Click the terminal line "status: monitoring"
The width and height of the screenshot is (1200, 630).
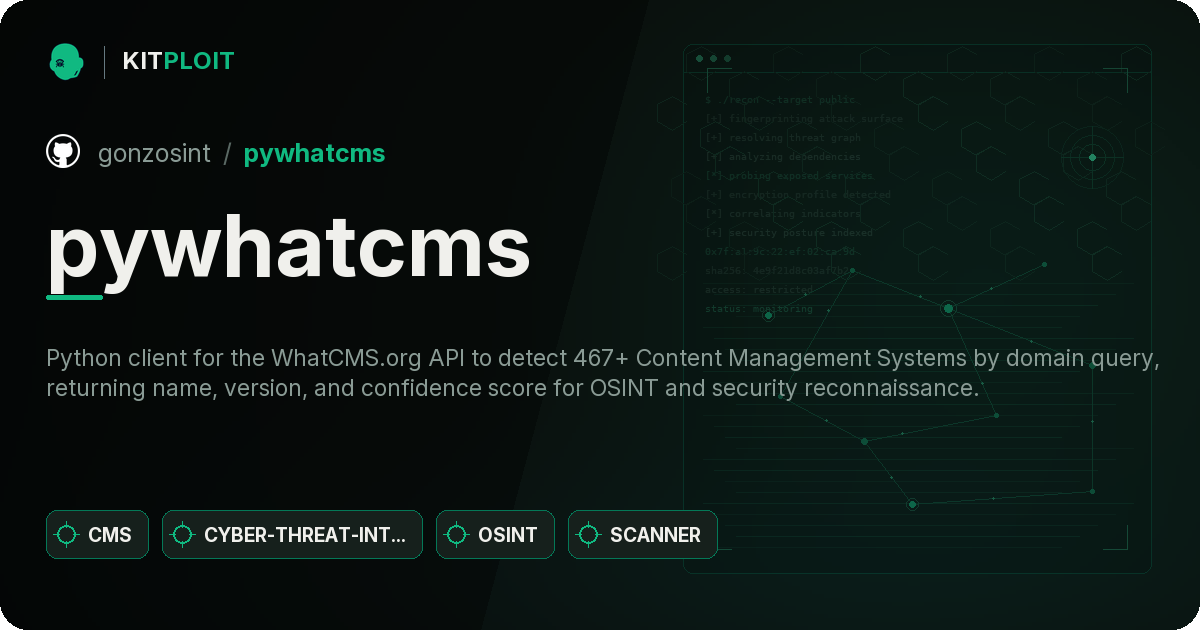click(x=759, y=309)
